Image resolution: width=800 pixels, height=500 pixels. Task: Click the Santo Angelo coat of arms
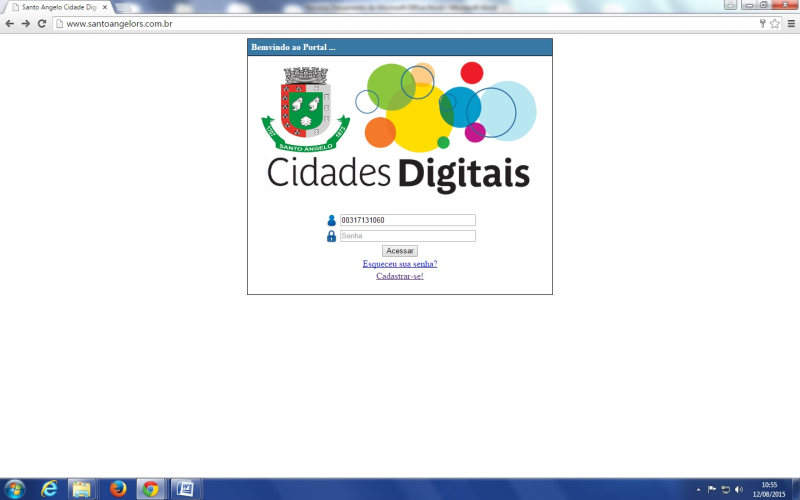point(306,109)
